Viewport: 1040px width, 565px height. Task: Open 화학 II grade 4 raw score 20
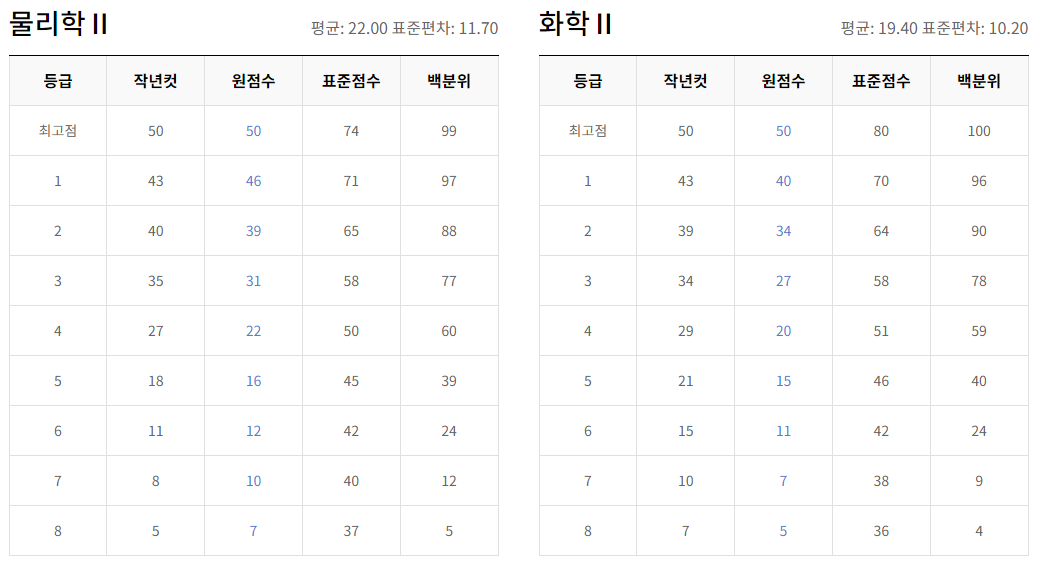tap(783, 331)
